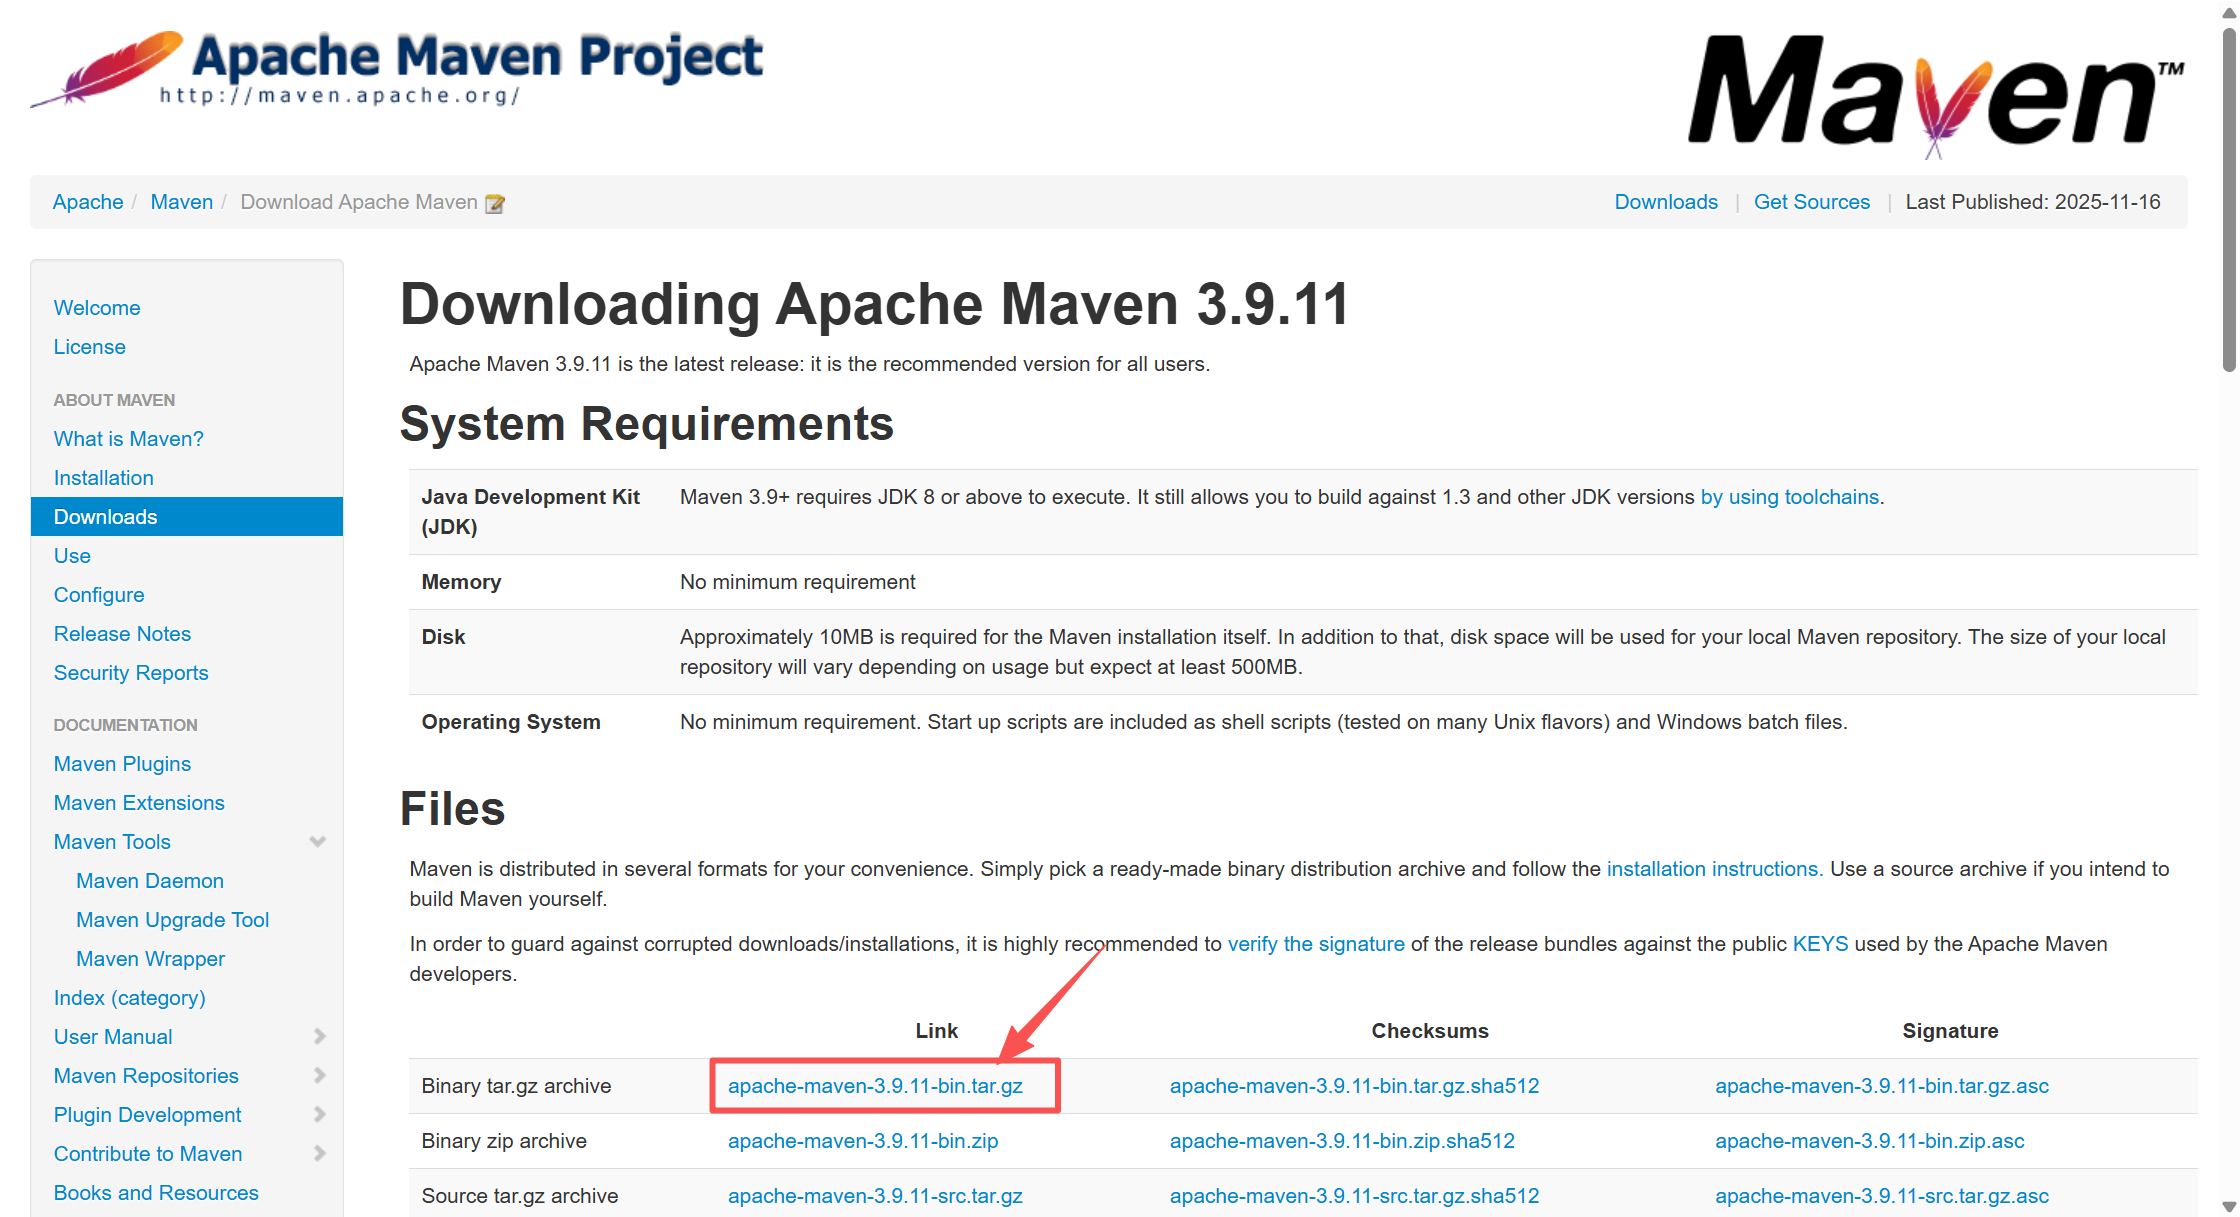Open Maven Daemon in the sidebar

(150, 881)
